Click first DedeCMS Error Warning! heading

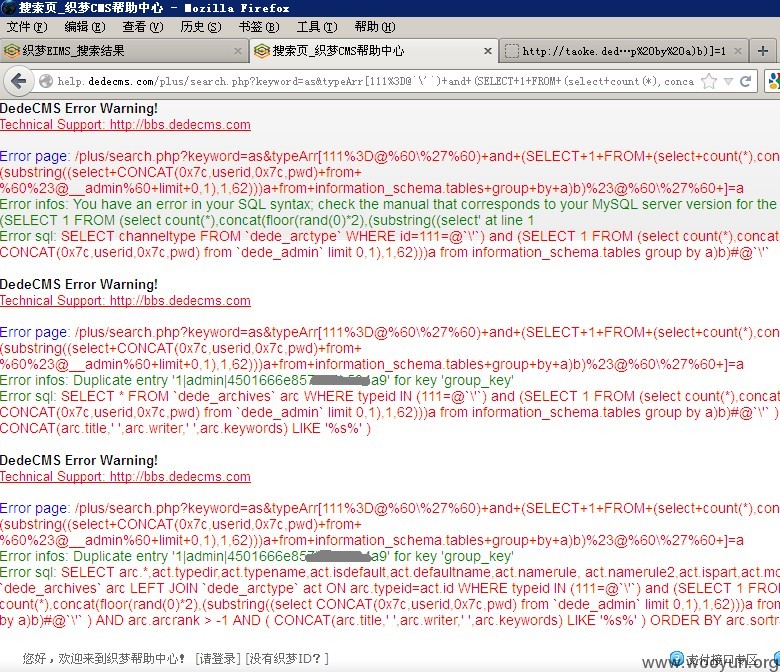79,108
